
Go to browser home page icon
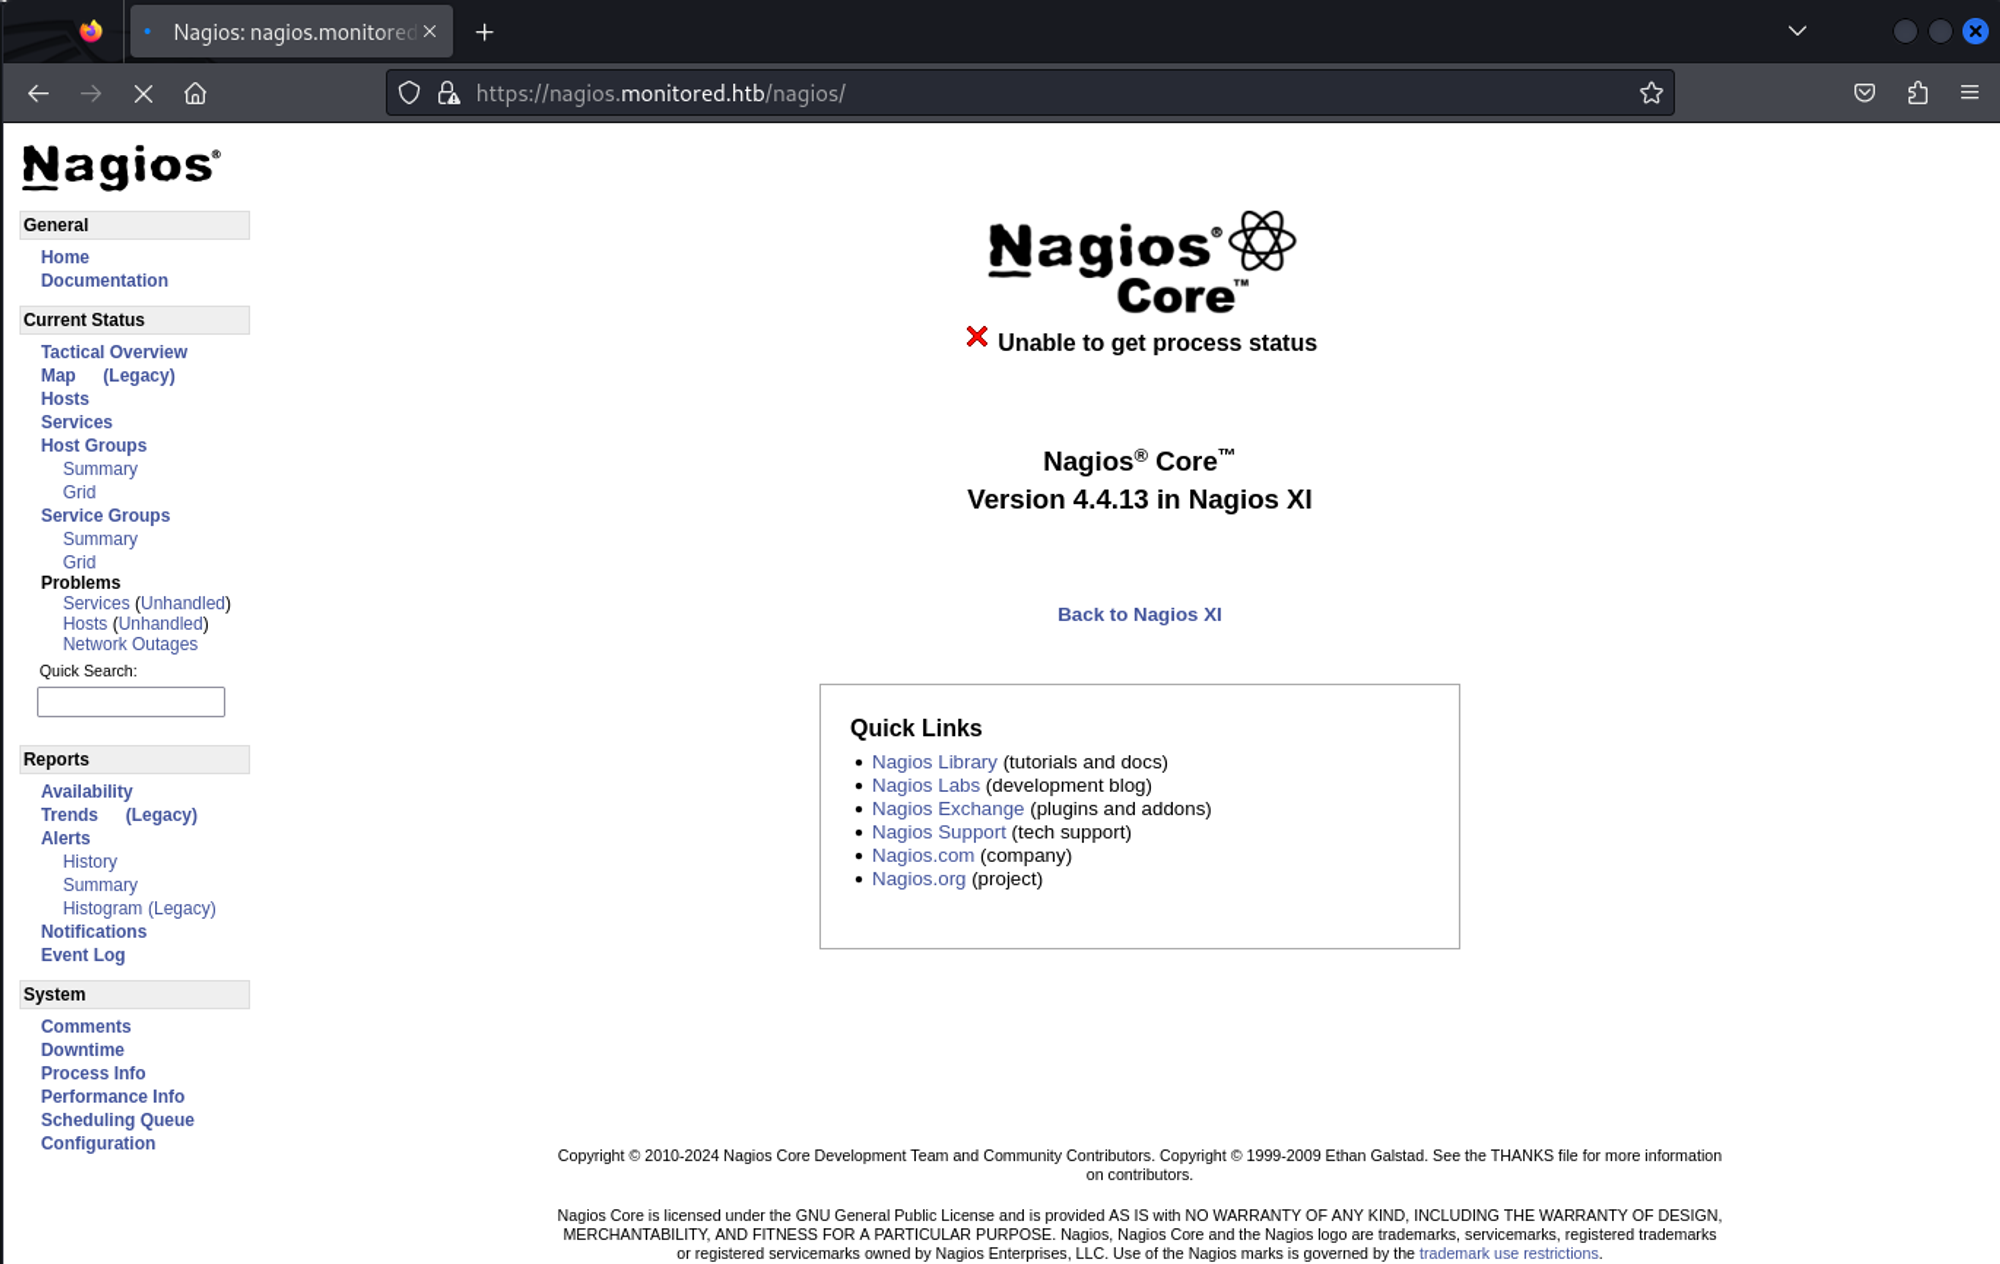click(195, 93)
